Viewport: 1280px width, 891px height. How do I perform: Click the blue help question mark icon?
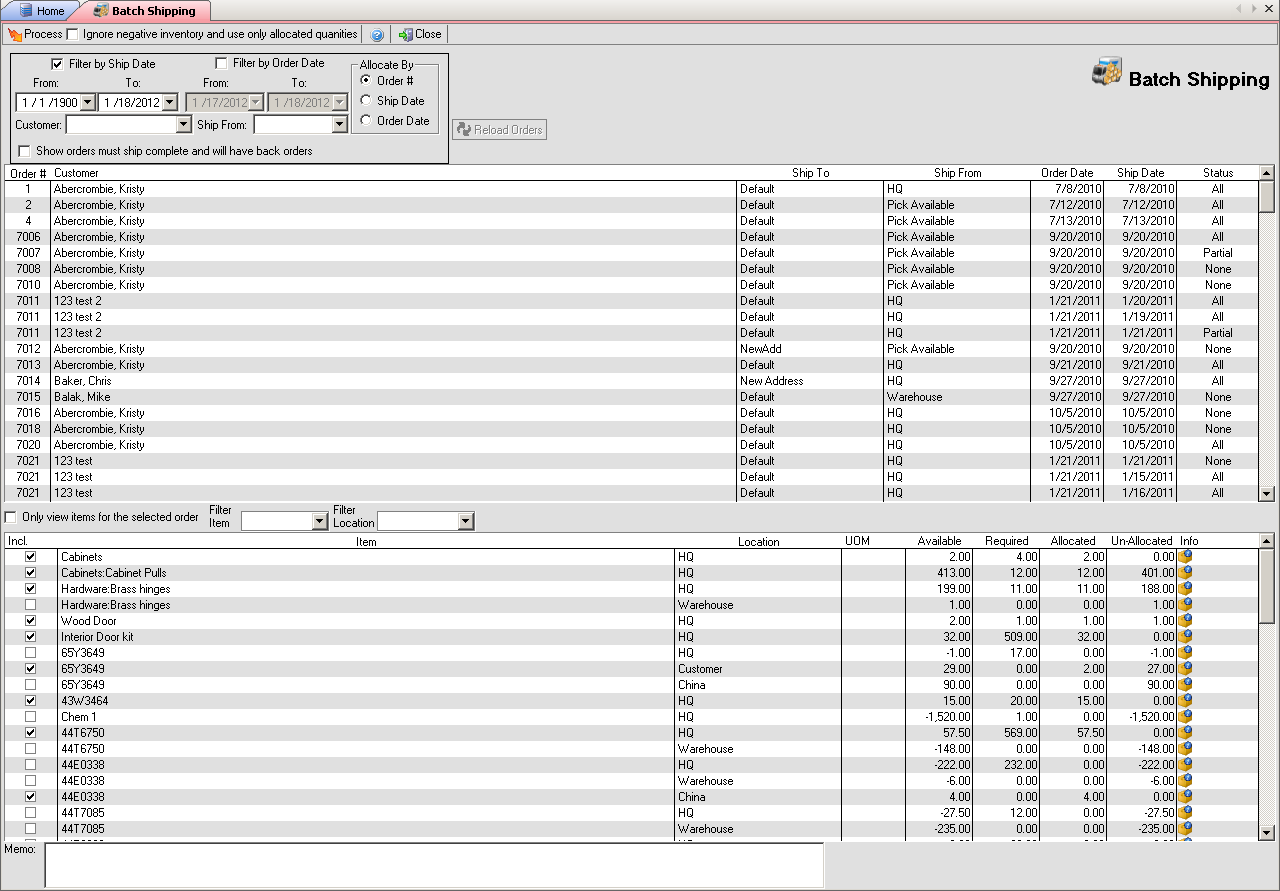point(377,34)
